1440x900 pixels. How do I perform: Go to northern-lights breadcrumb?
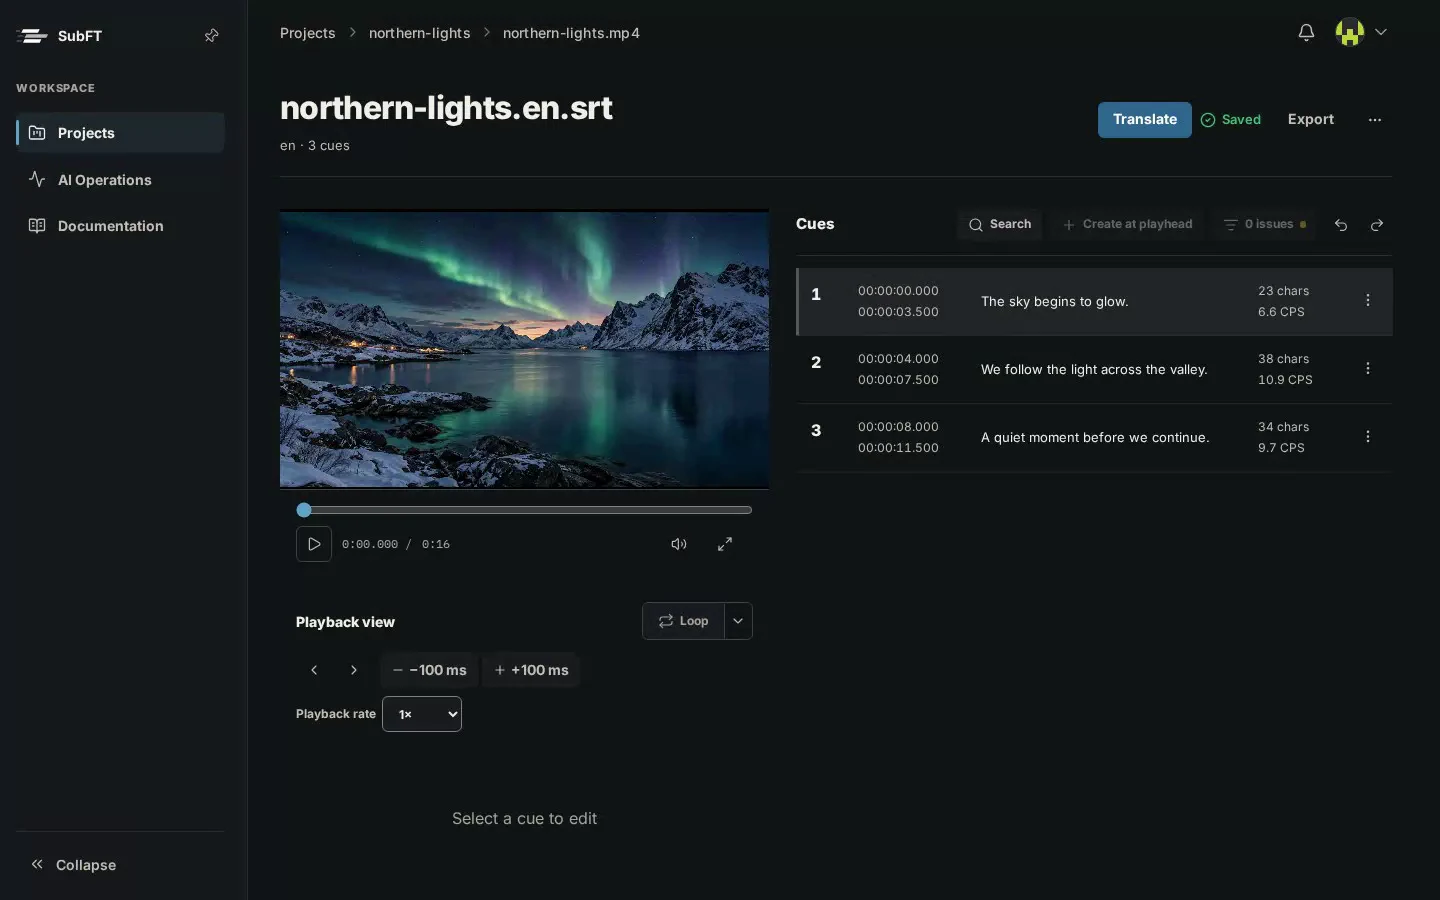tap(420, 33)
